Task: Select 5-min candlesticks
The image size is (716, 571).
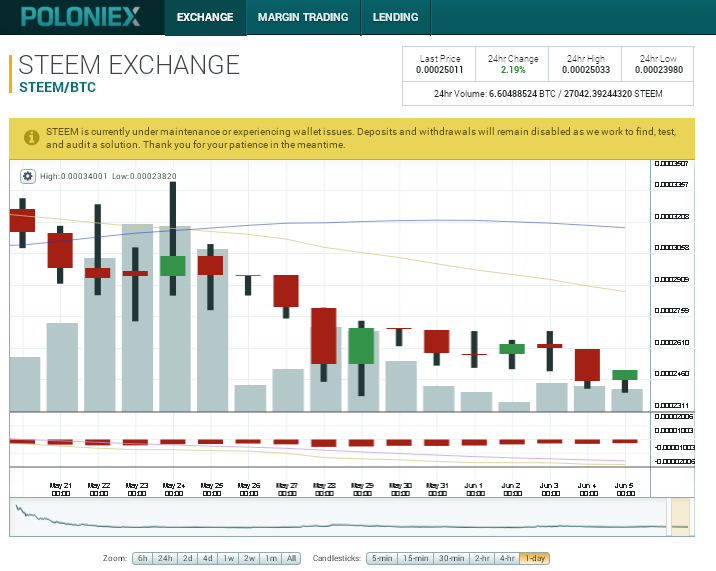Action: 382,558
